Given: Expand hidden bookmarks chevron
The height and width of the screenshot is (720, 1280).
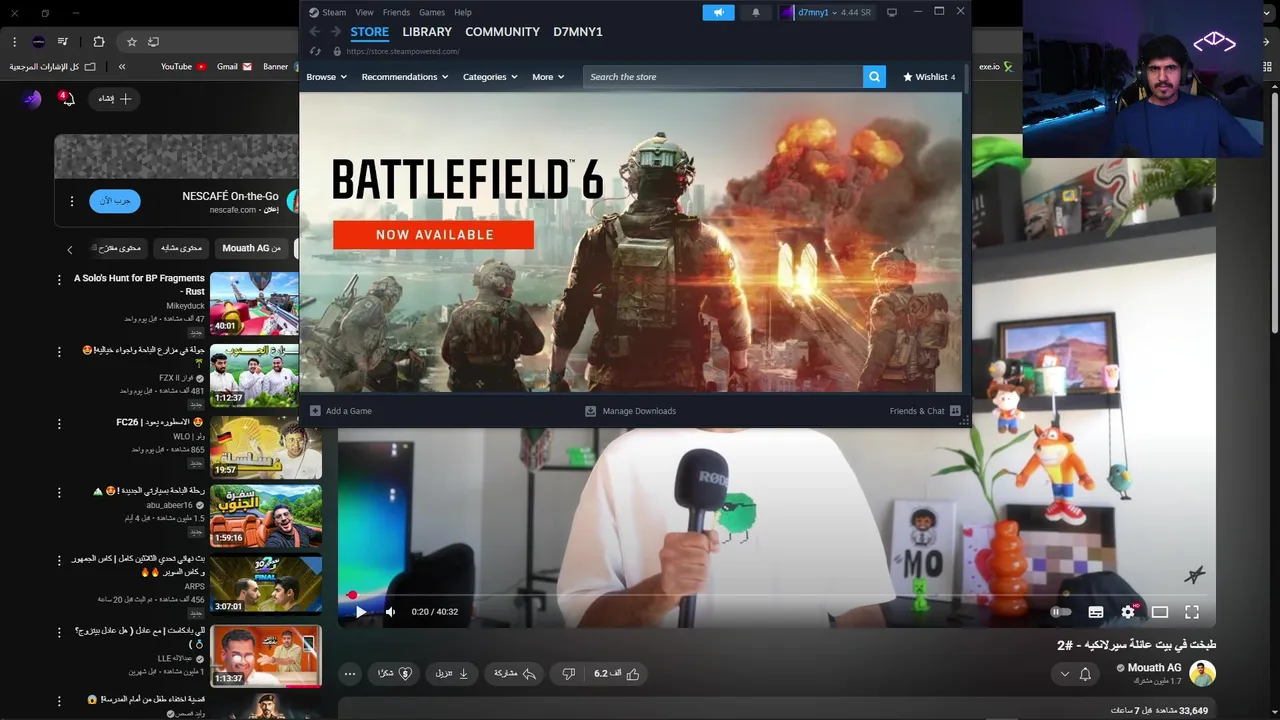Looking at the screenshot, I should pyautogui.click(x=121, y=67).
